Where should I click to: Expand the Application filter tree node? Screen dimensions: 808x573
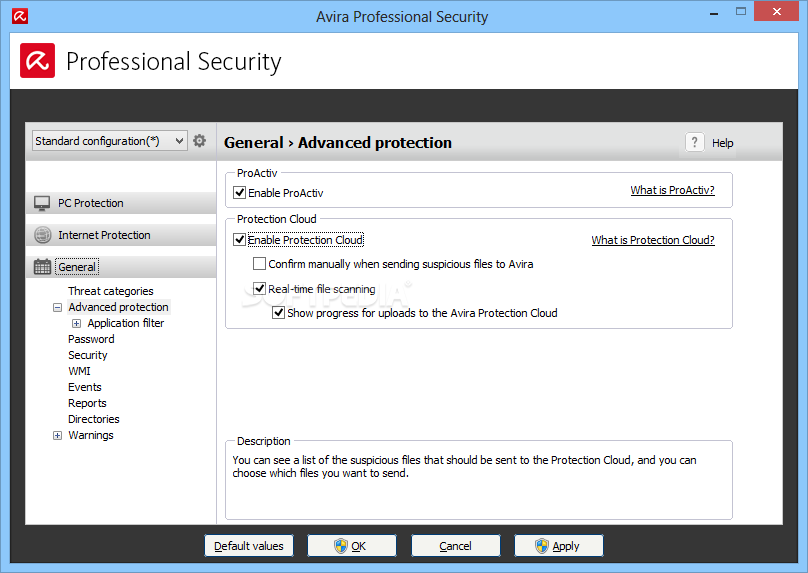point(76,324)
